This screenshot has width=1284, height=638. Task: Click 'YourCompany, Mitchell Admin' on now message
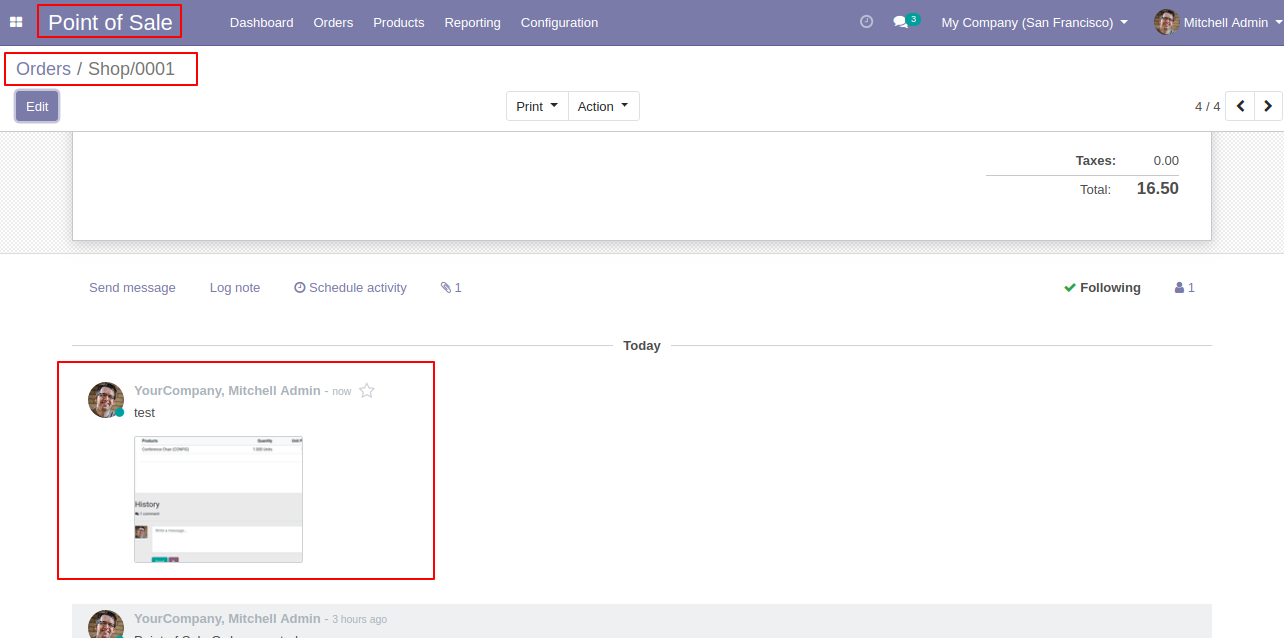point(227,391)
